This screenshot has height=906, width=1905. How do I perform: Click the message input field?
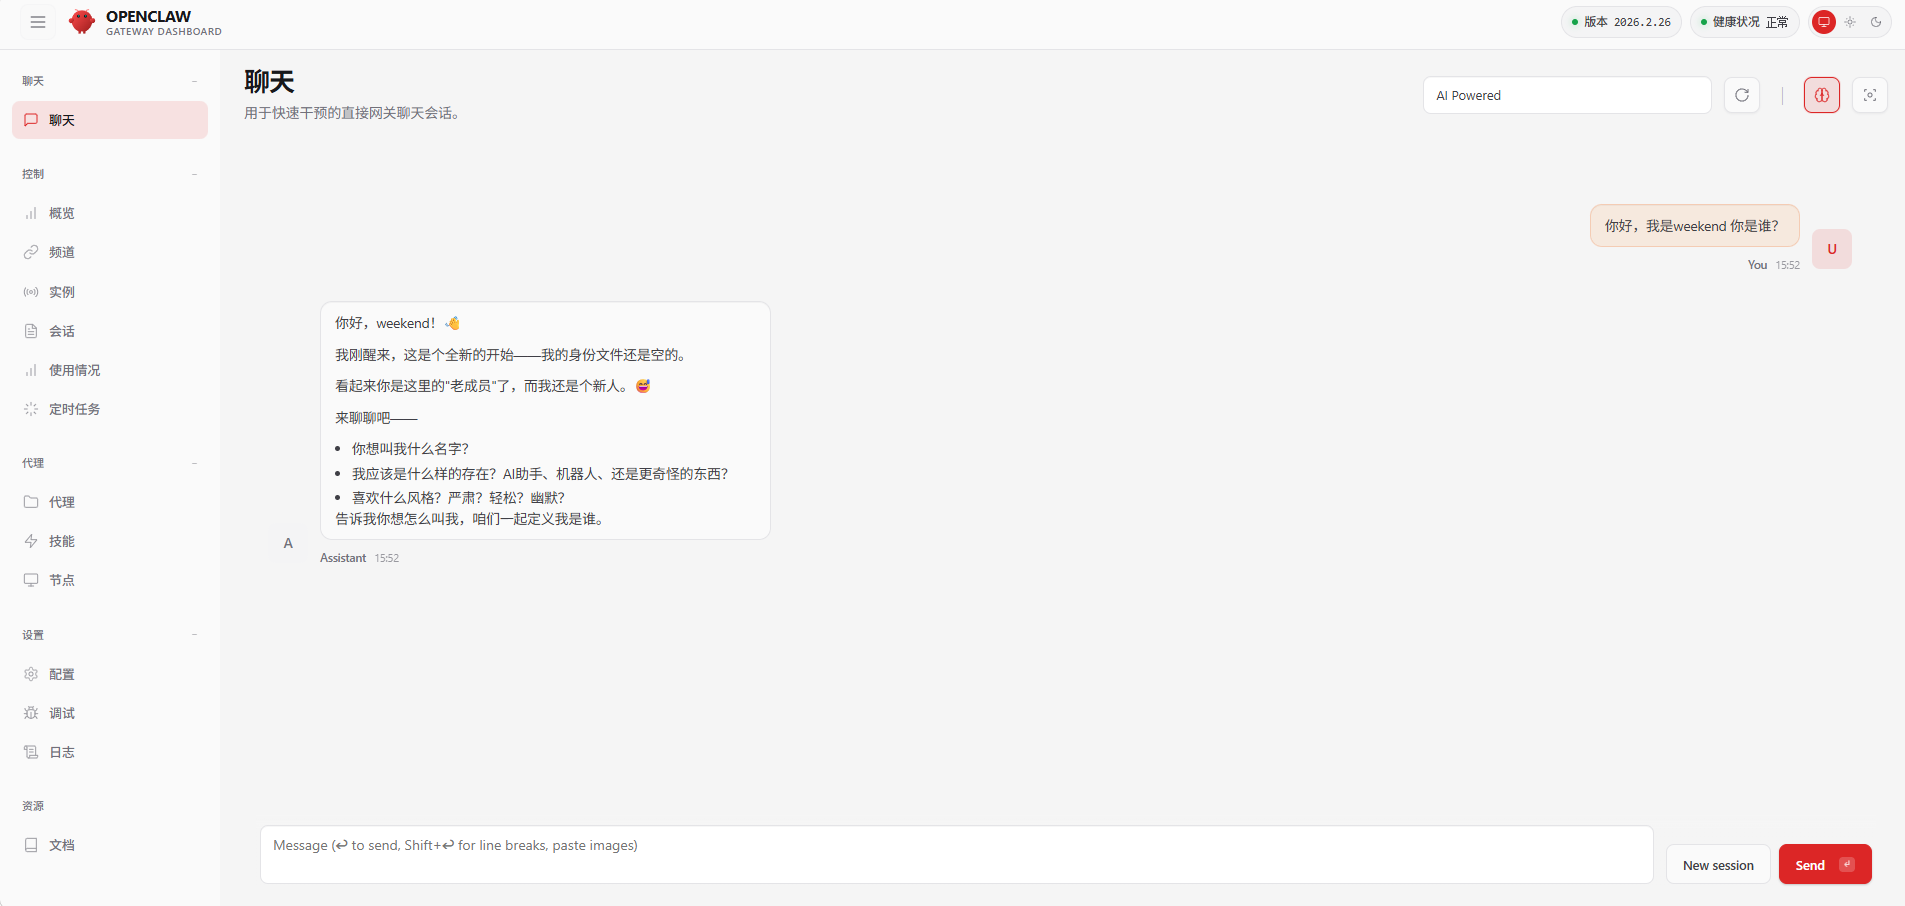pos(955,854)
